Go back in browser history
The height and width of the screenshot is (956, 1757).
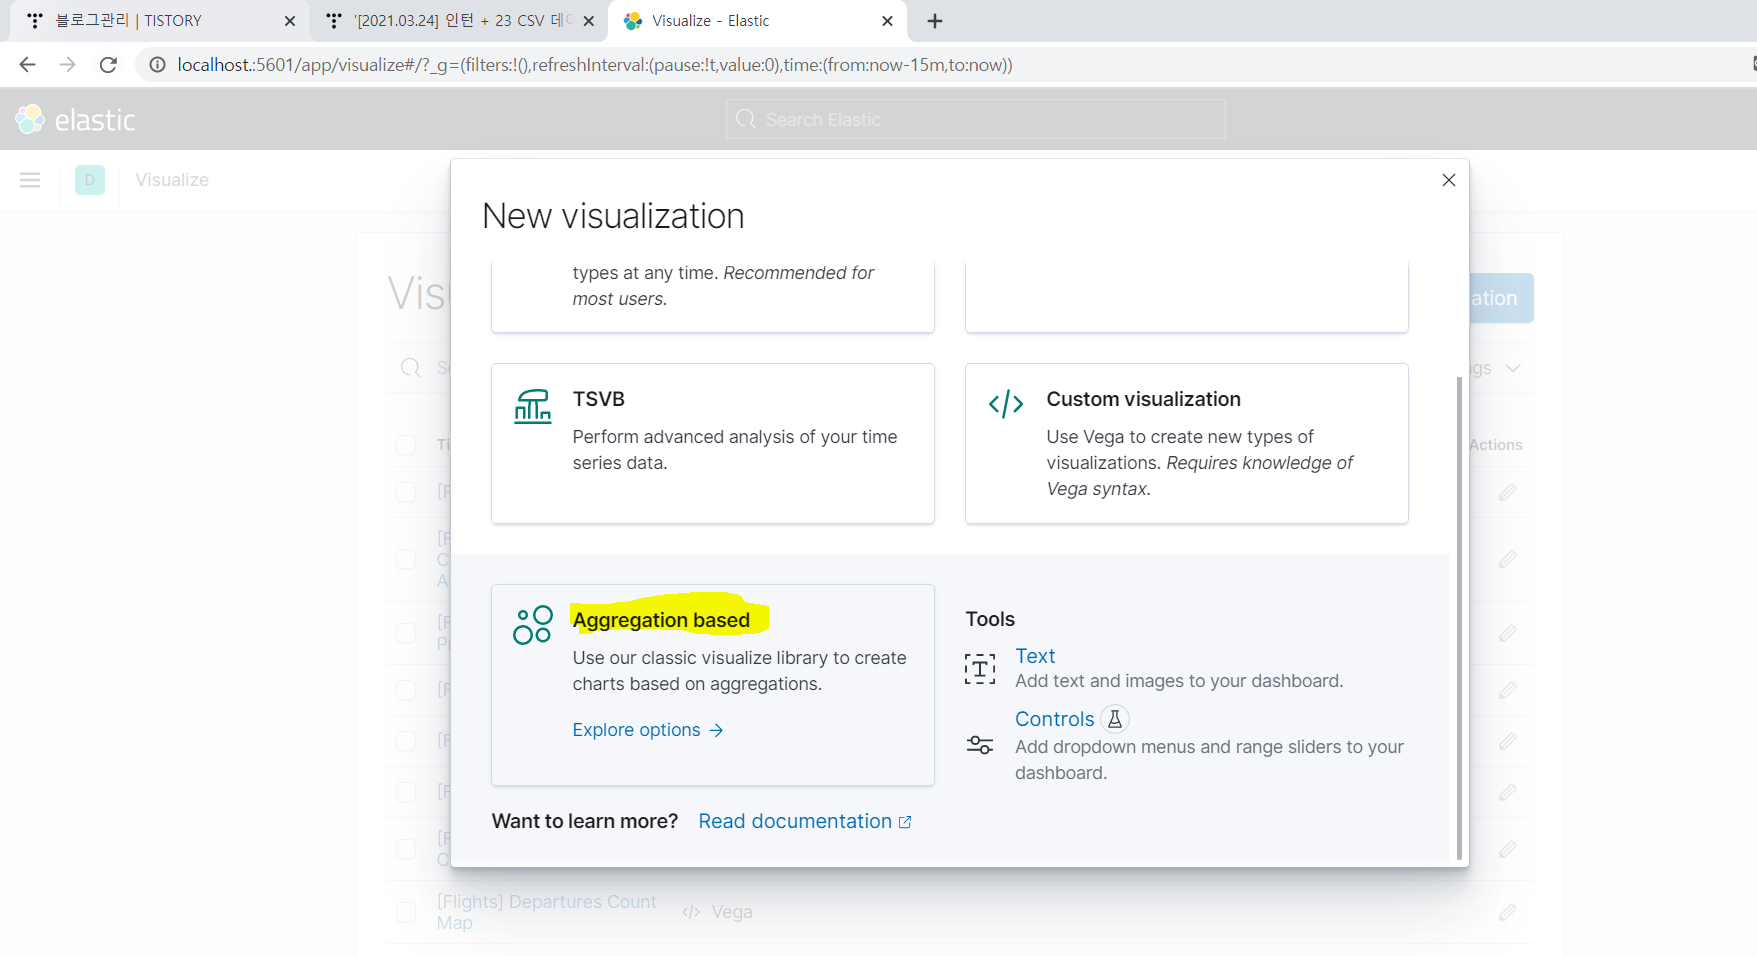(x=27, y=65)
